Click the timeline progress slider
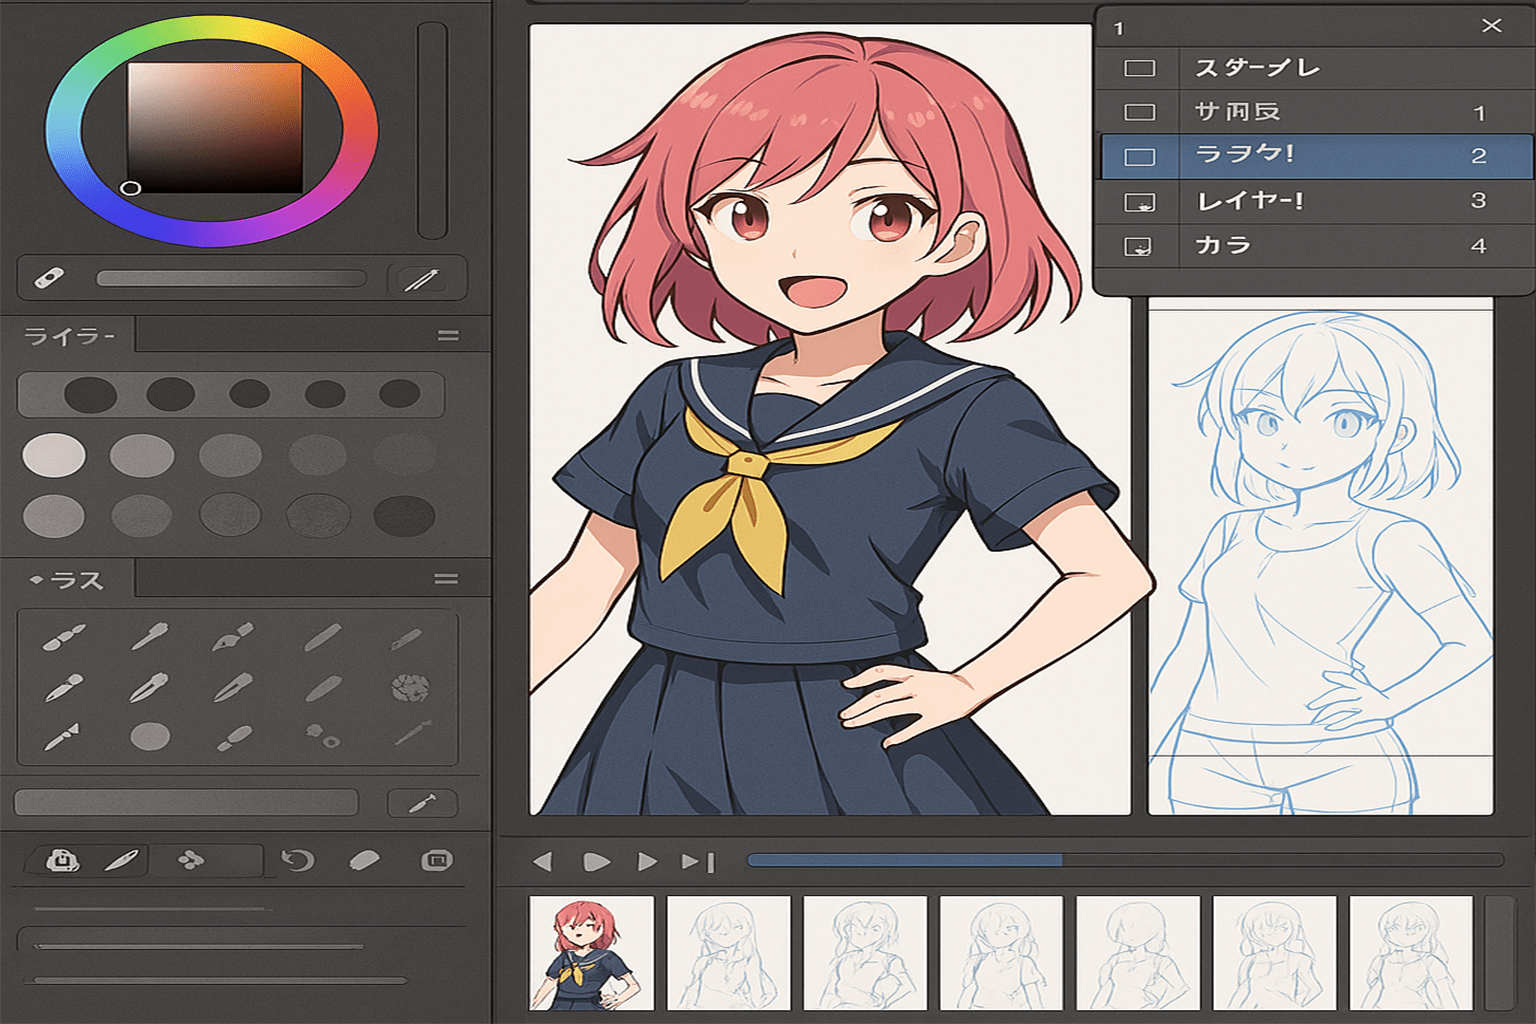 point(1124,860)
